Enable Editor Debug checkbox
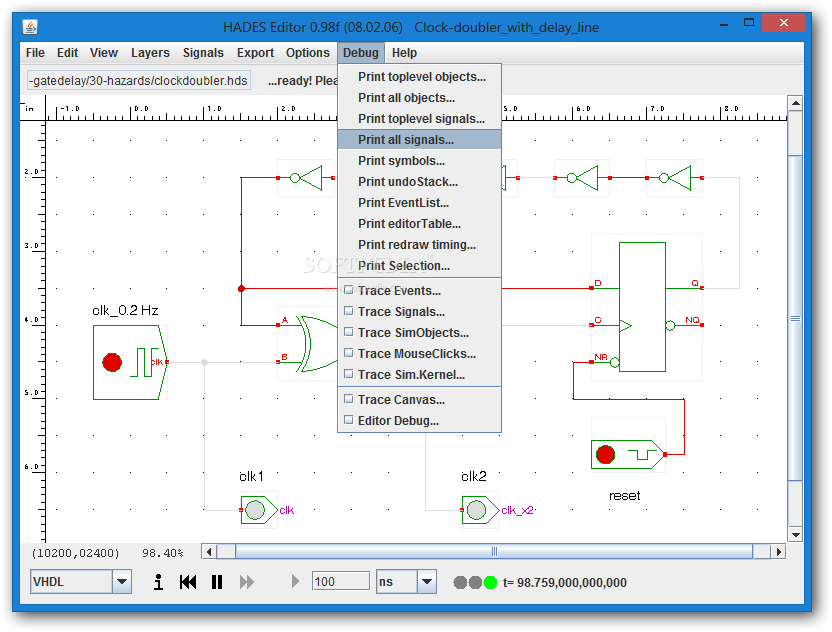832x632 pixels. pos(349,420)
